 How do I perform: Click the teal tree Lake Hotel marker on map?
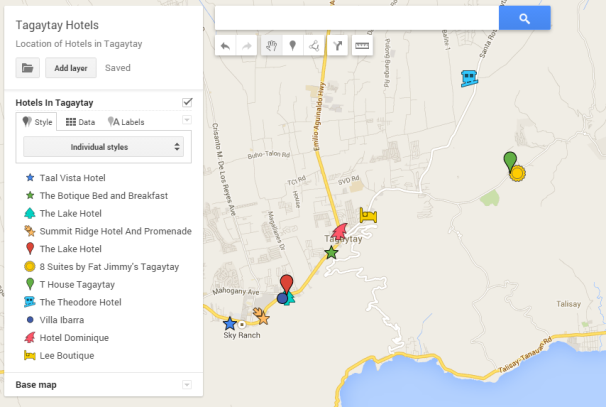(290, 299)
